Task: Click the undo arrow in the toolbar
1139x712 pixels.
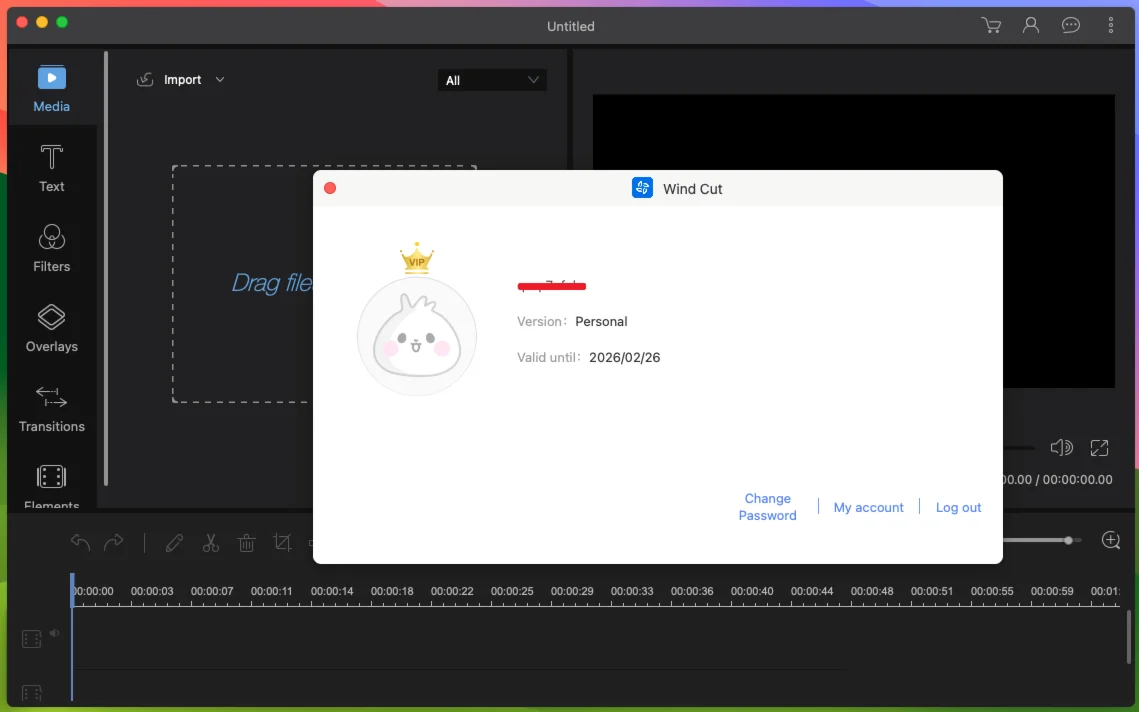Action: pyautogui.click(x=80, y=542)
